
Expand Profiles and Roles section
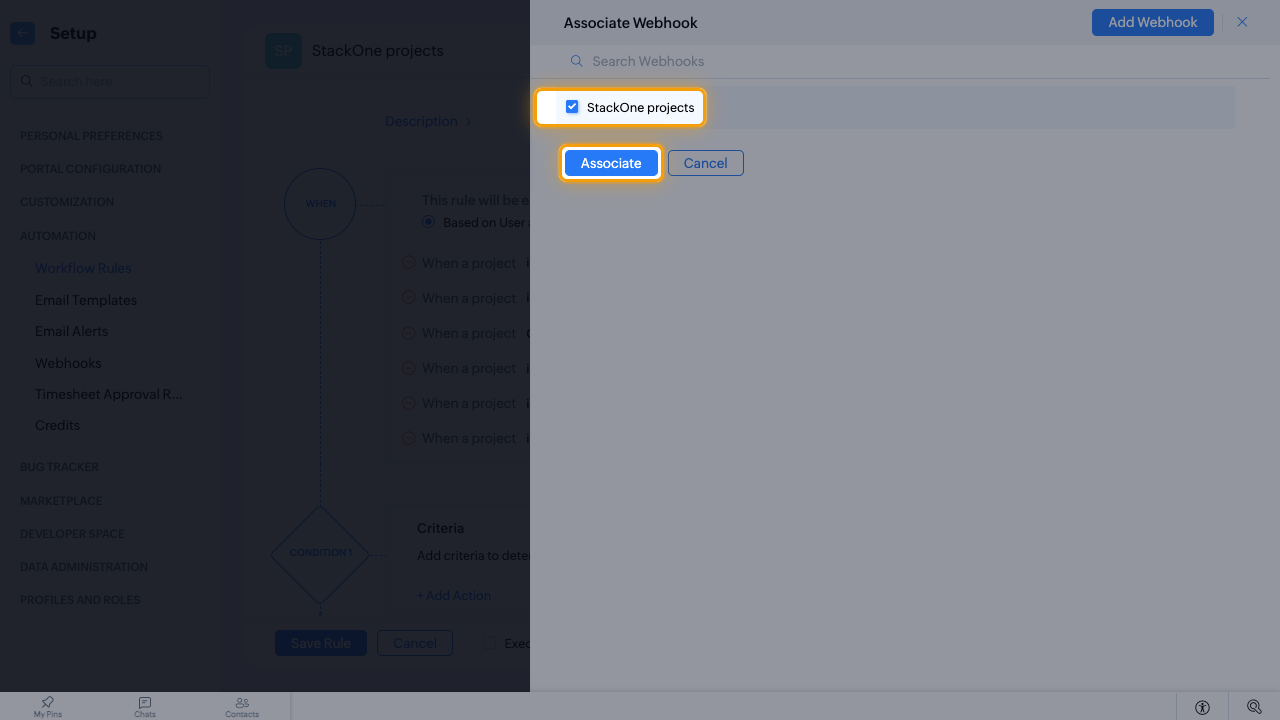80,600
